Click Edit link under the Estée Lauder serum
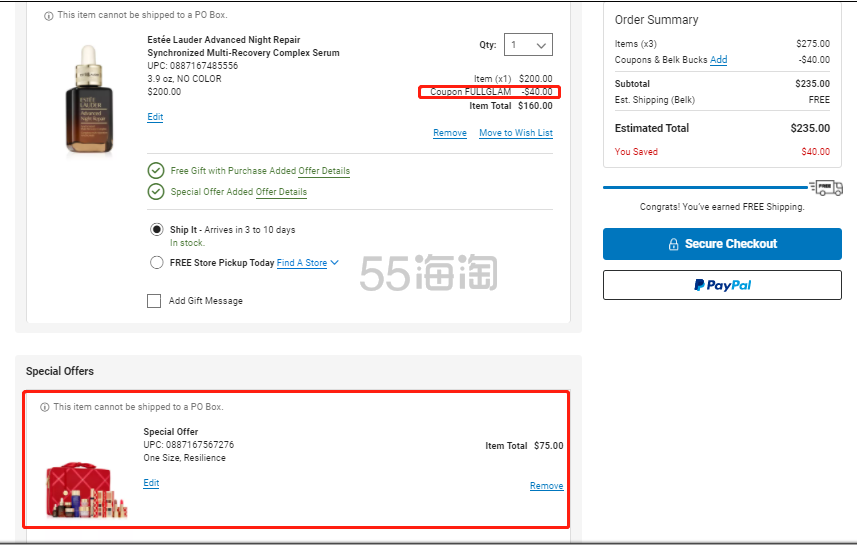 pos(155,117)
